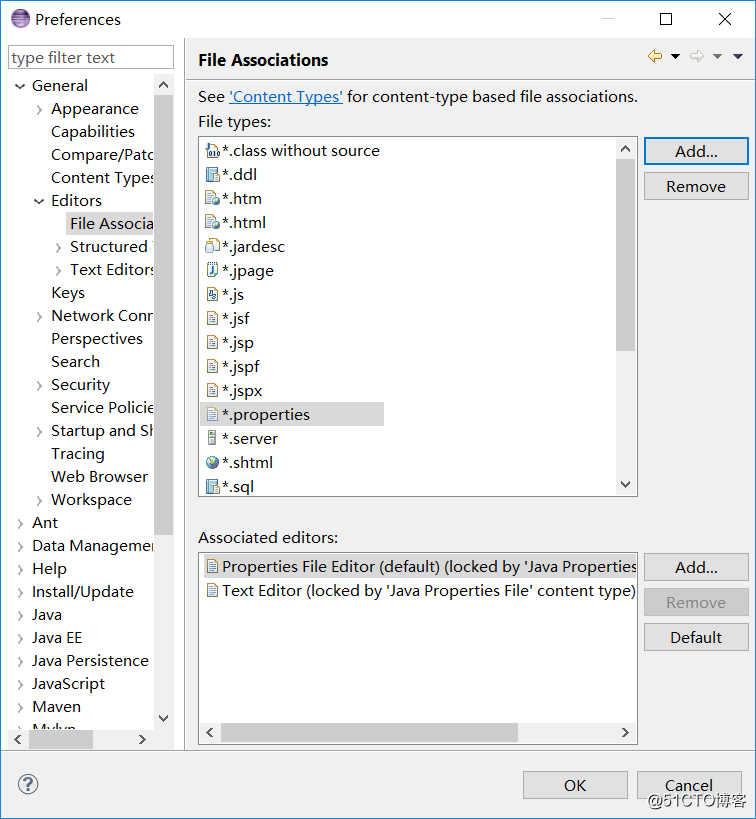756x819 pixels.
Task: Open the view menu dropdown triangle
Action: 738,56
